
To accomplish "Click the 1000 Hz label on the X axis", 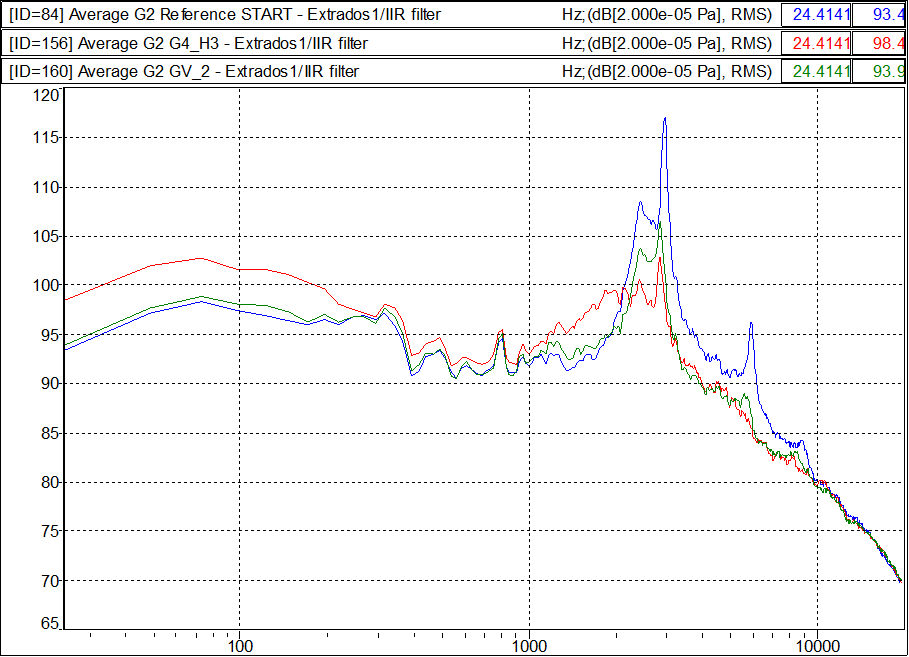I will (x=529, y=646).
